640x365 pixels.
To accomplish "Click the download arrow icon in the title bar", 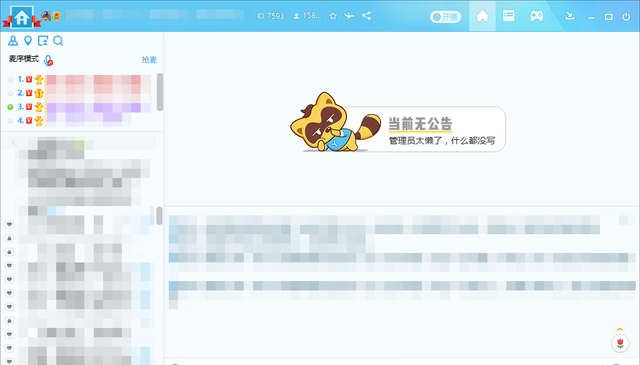I will pyautogui.click(x=570, y=16).
